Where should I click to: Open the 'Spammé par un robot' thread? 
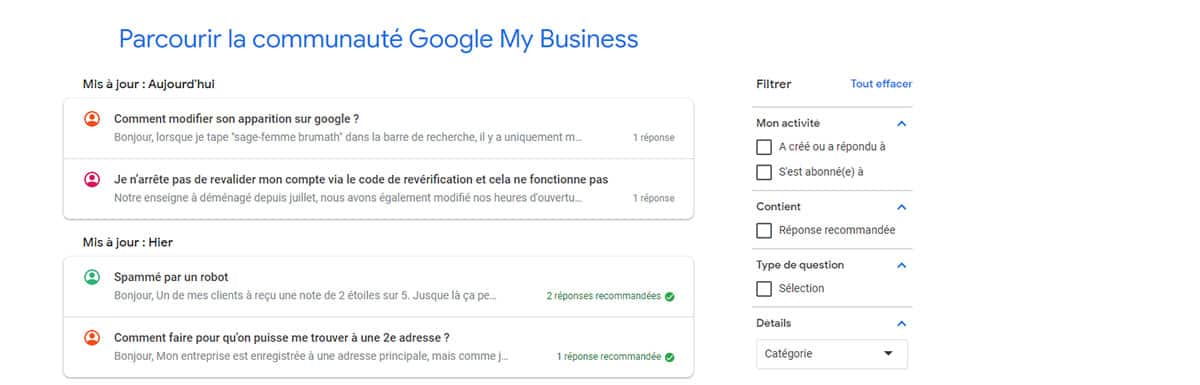click(378, 287)
